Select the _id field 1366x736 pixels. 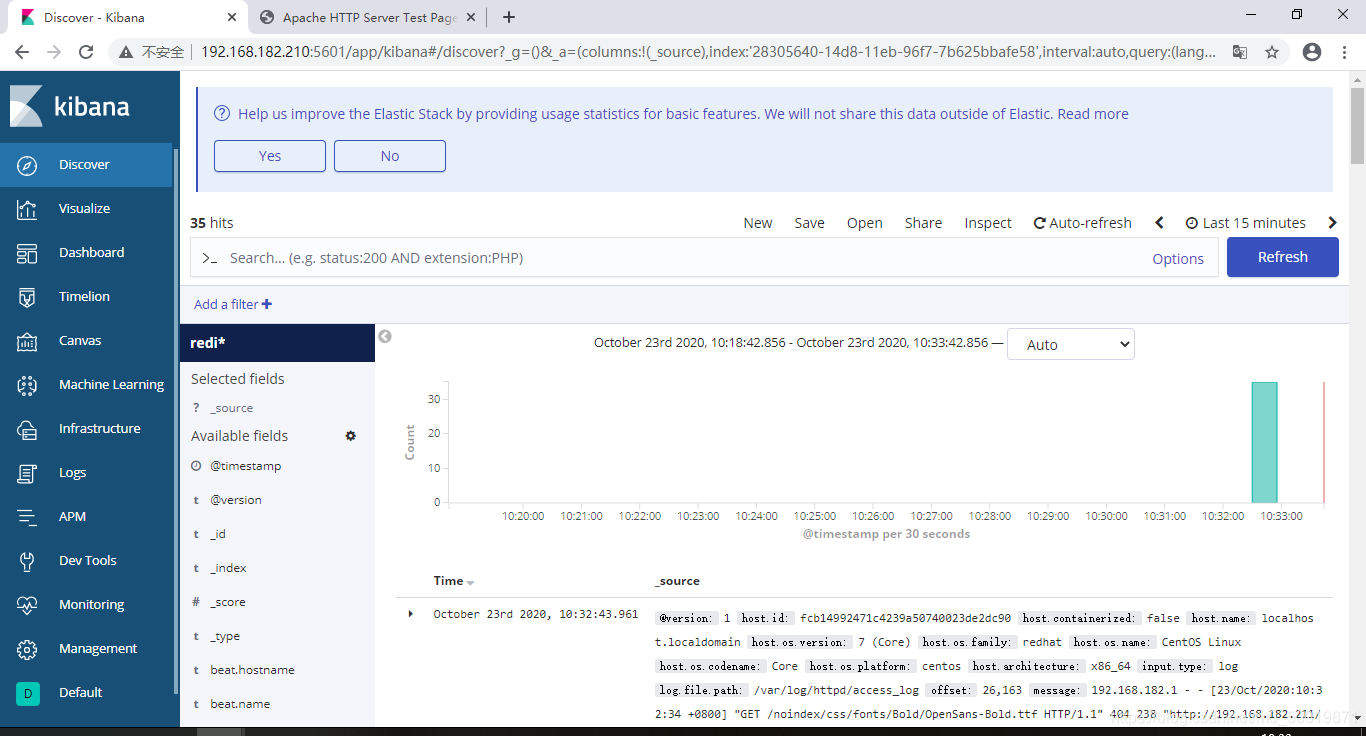coord(218,534)
